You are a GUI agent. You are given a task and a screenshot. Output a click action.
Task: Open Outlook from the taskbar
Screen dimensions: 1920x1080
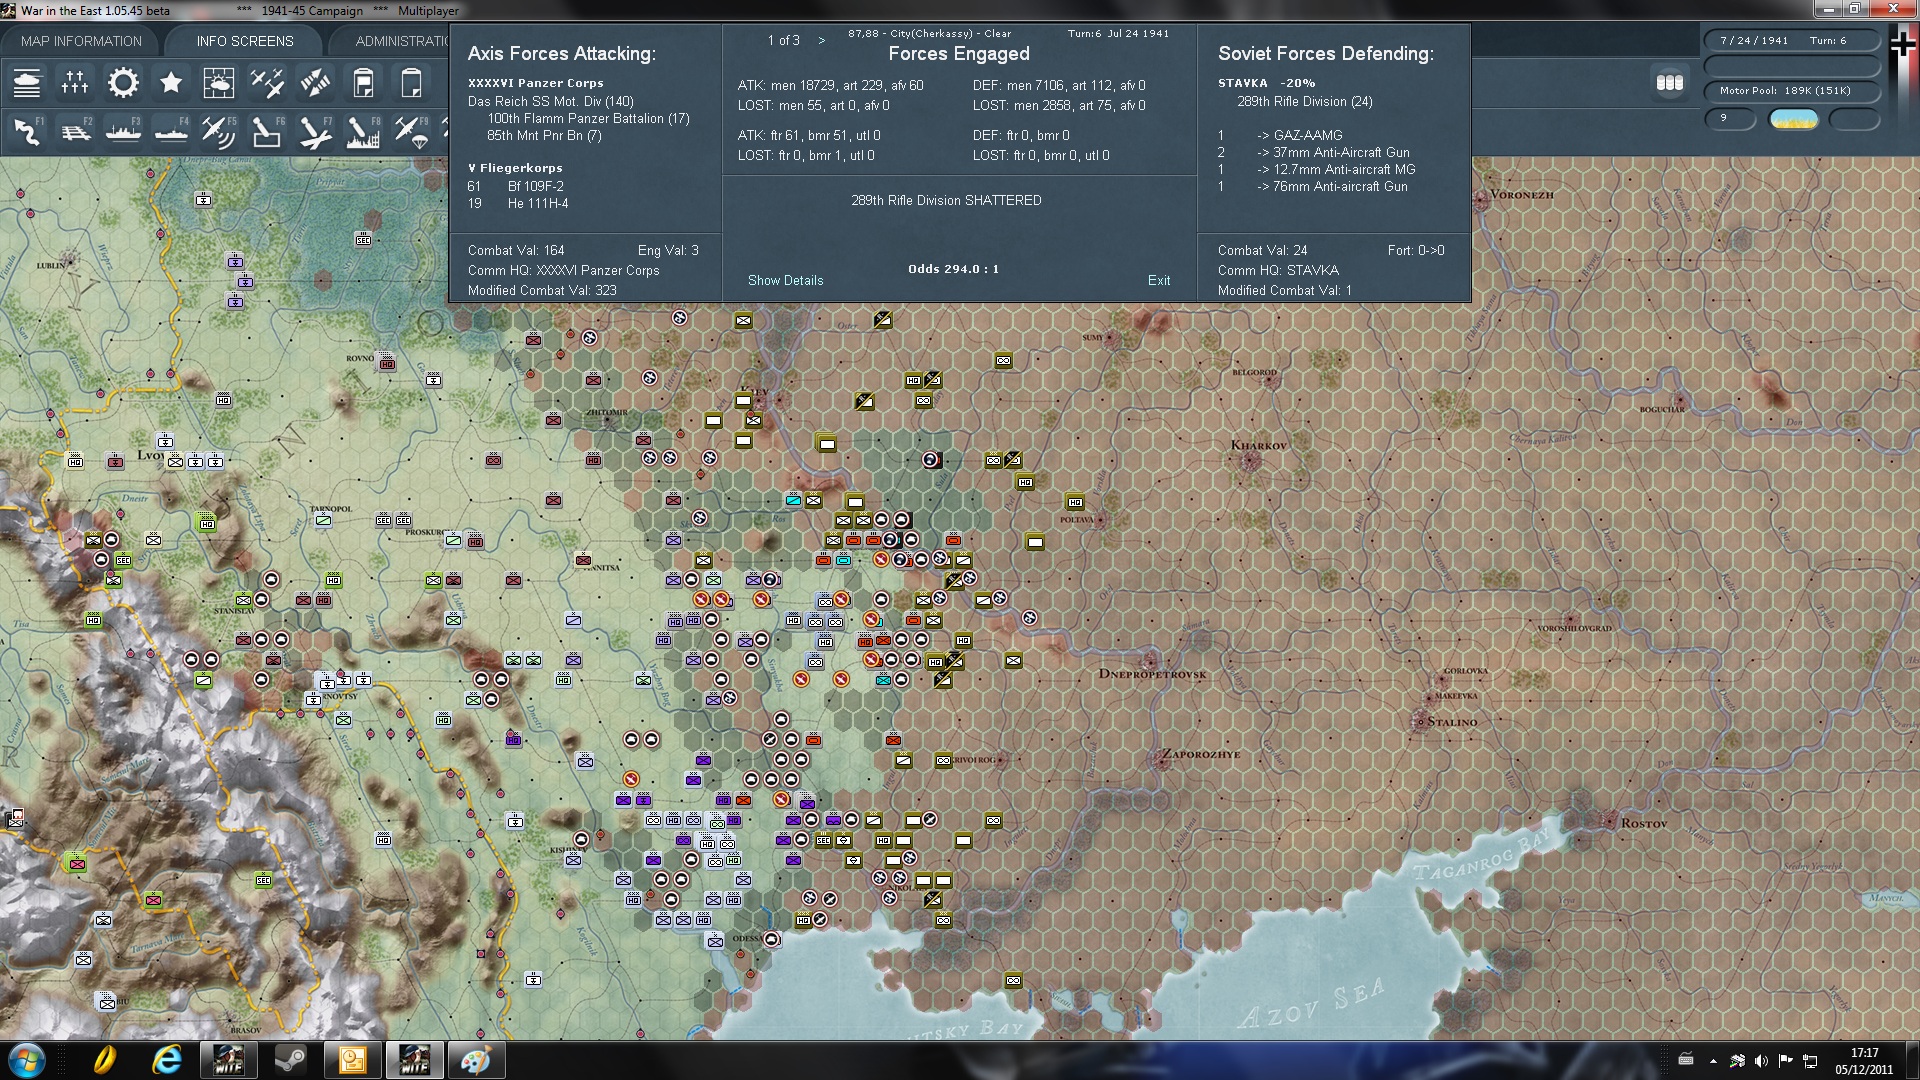pyautogui.click(x=353, y=1060)
